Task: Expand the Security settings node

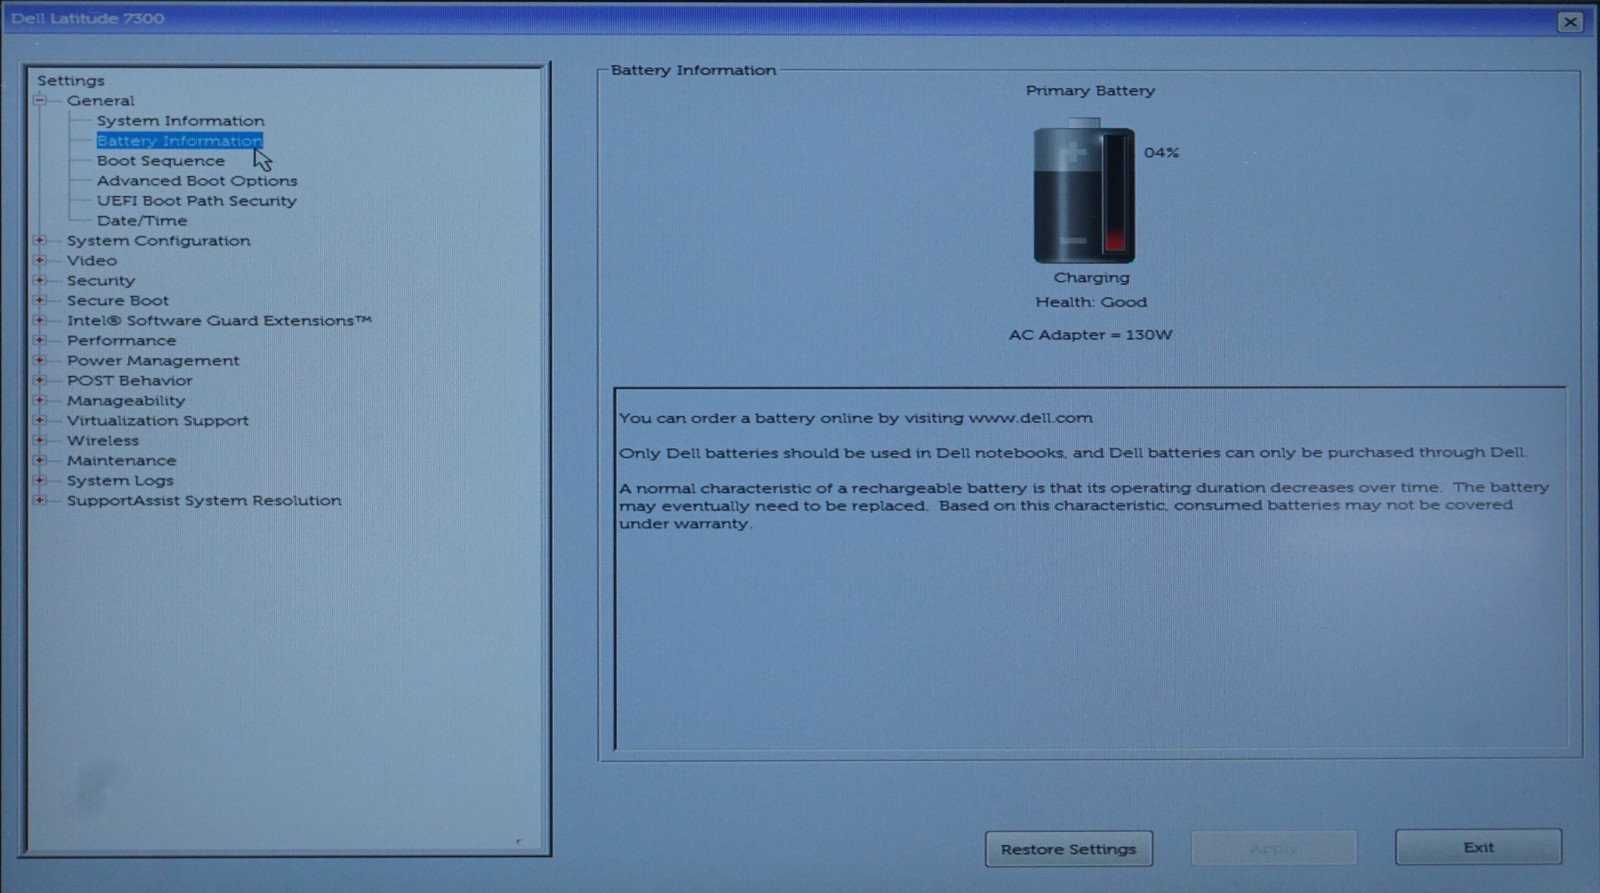Action: click(40, 280)
